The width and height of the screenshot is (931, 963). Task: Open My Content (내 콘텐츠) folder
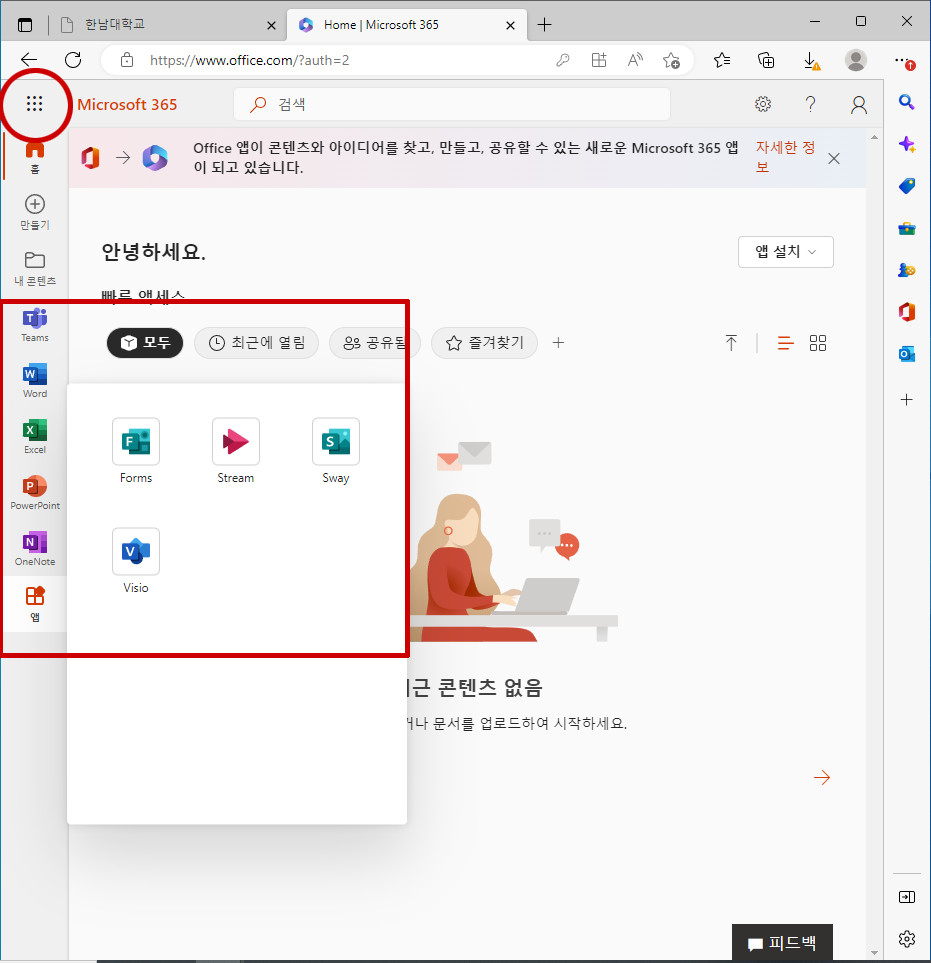pos(34,268)
